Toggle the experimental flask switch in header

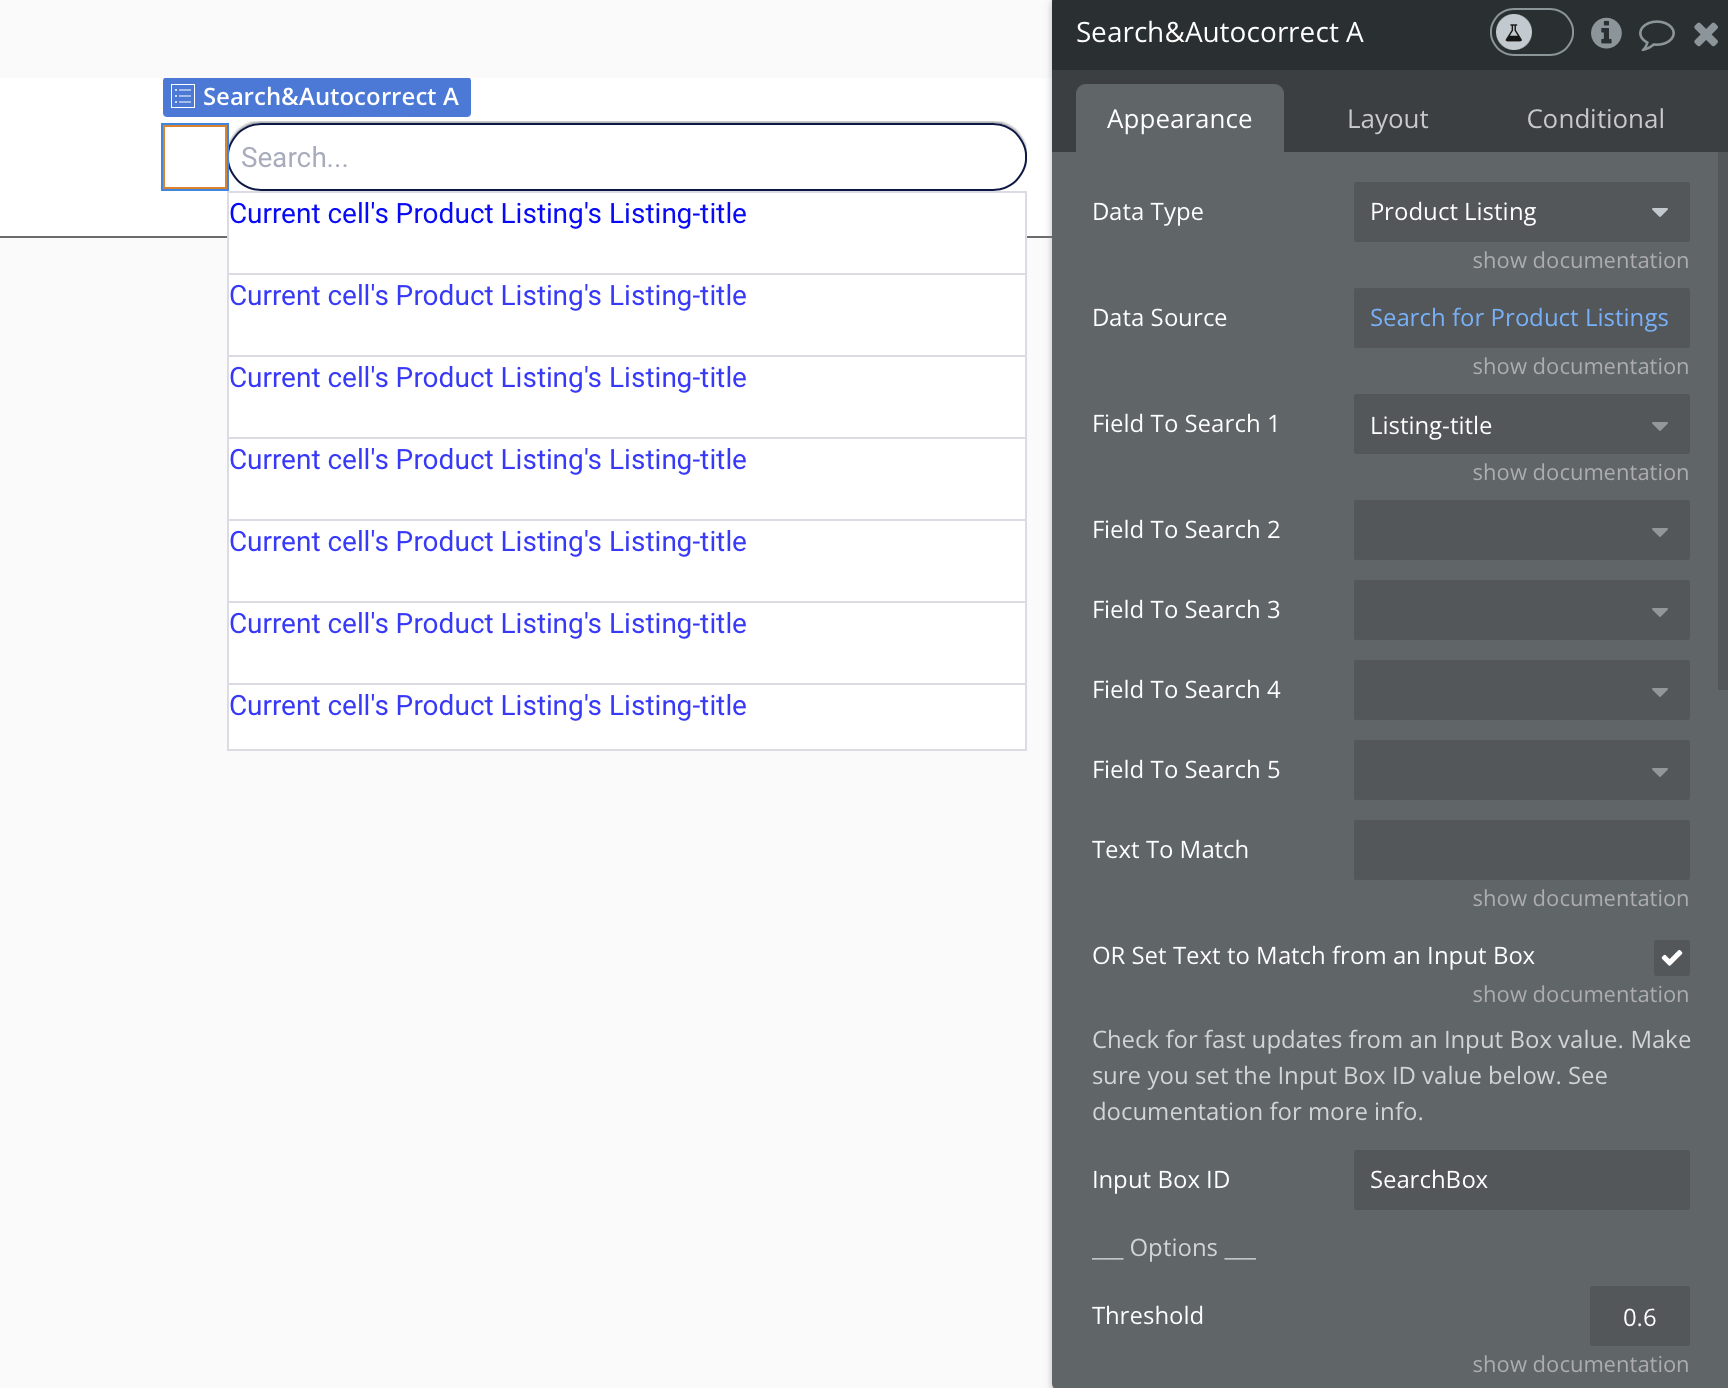(1531, 32)
